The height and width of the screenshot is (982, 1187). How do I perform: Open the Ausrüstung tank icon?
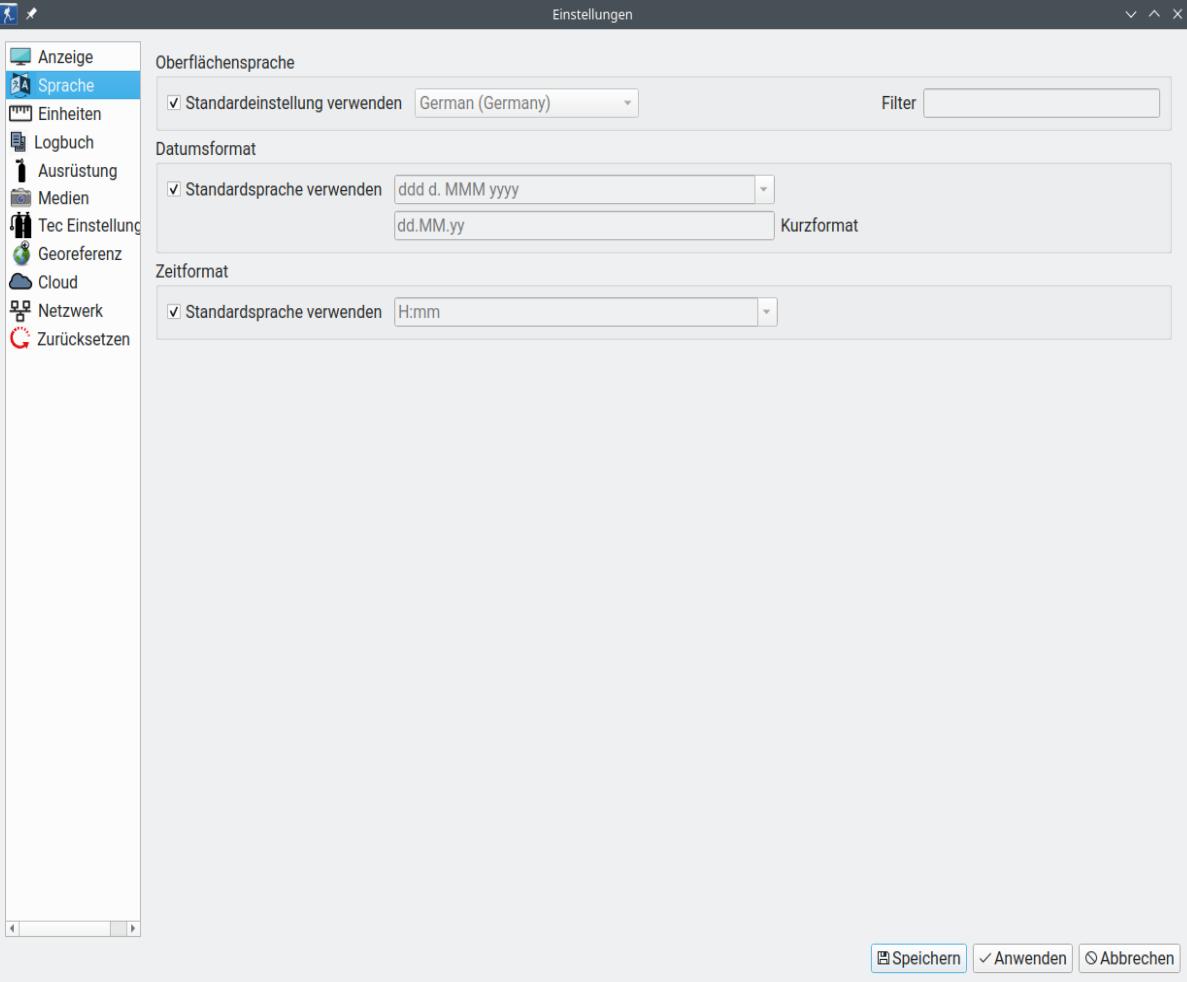click(20, 170)
